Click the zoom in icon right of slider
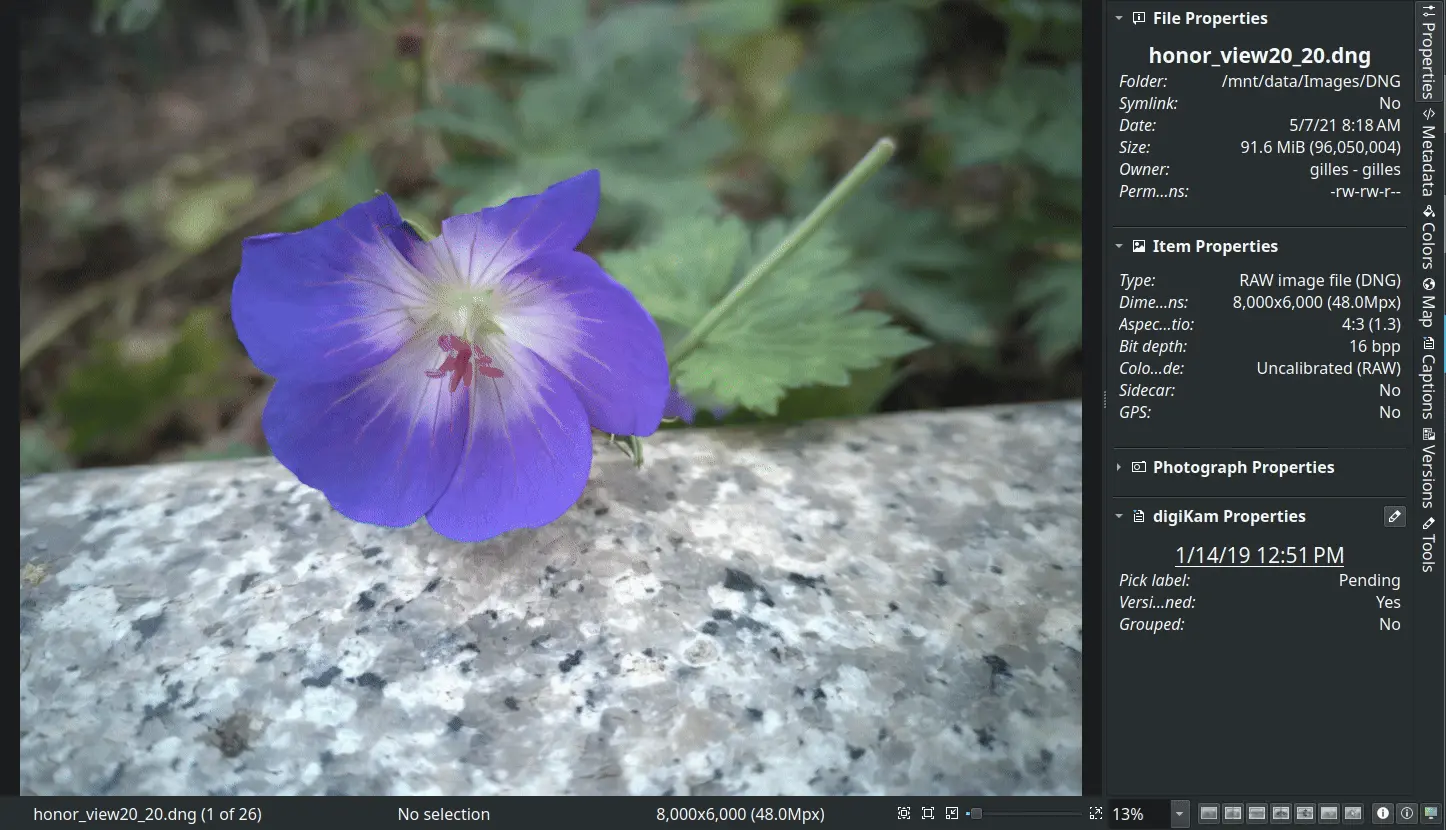This screenshot has height=830, width=1446. click(x=1095, y=814)
